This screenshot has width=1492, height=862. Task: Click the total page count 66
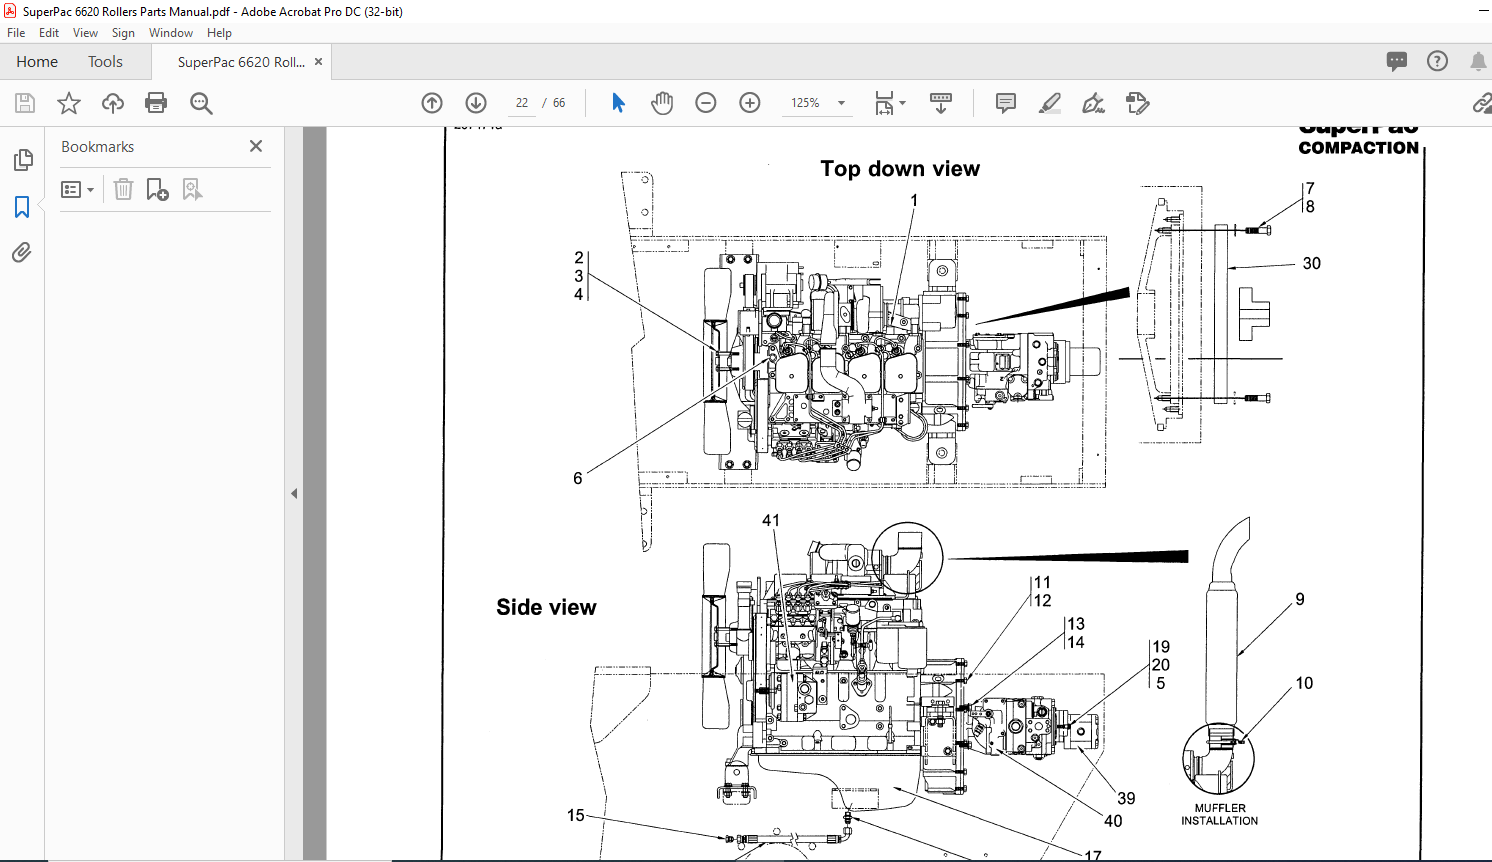[x=559, y=103]
